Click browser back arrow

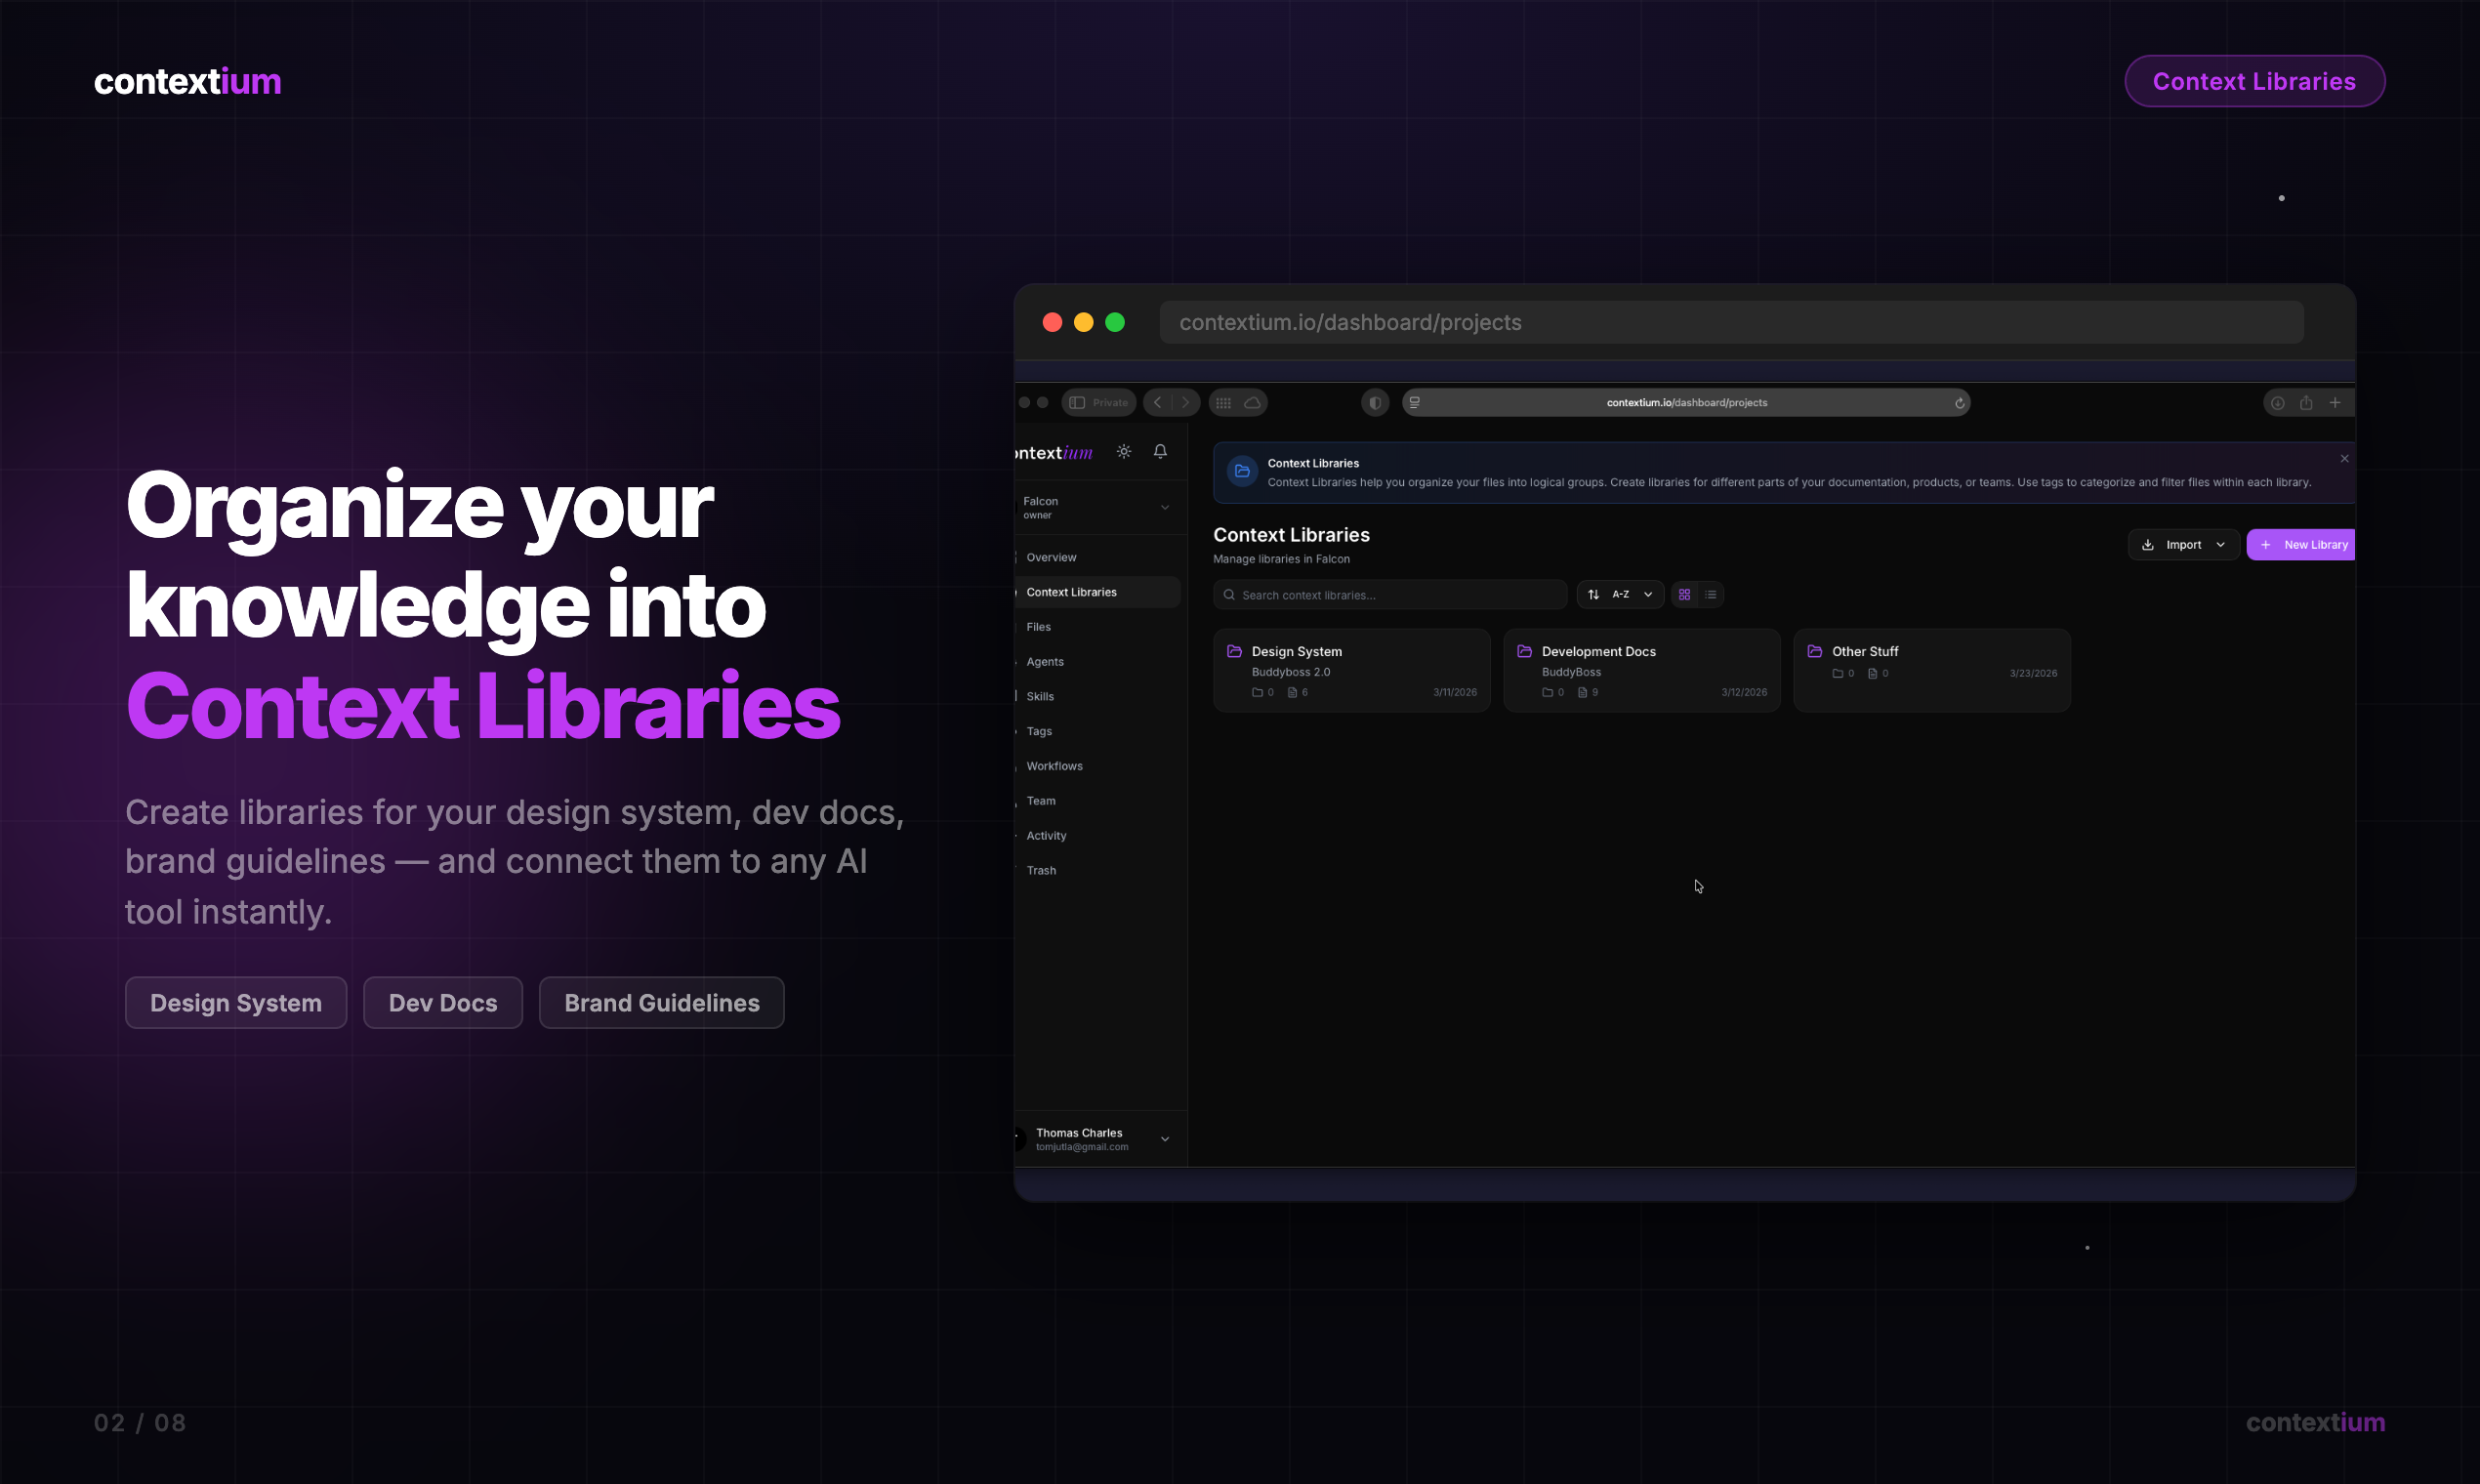pyautogui.click(x=1158, y=403)
